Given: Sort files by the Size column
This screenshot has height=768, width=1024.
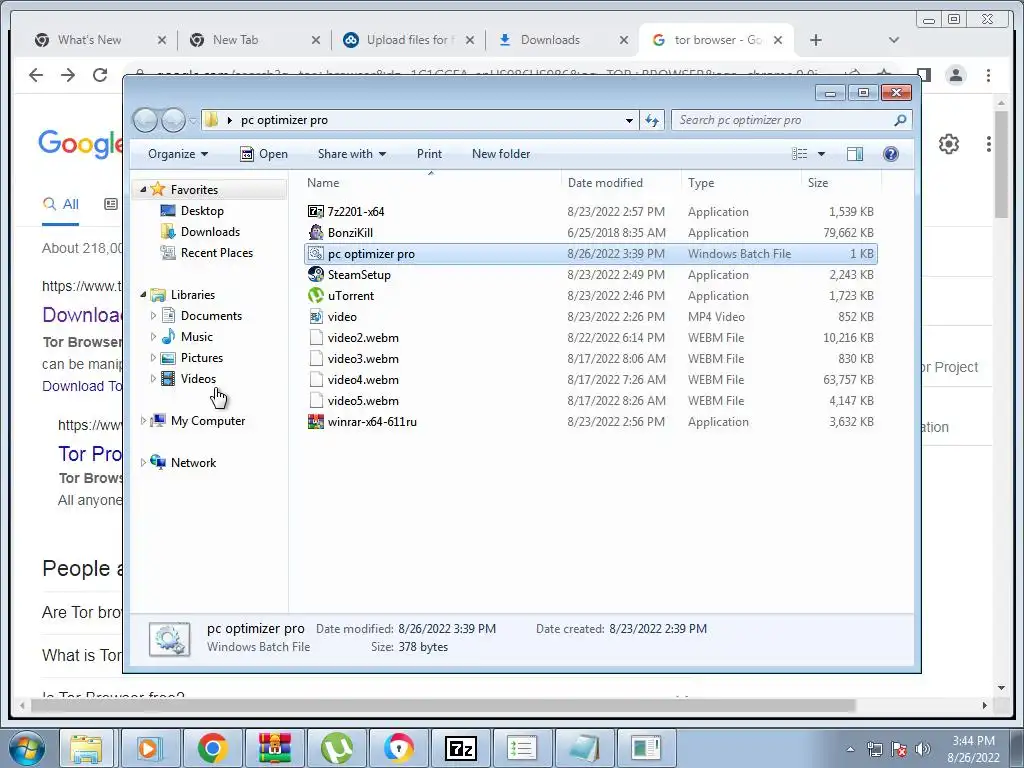Looking at the screenshot, I should click(818, 183).
